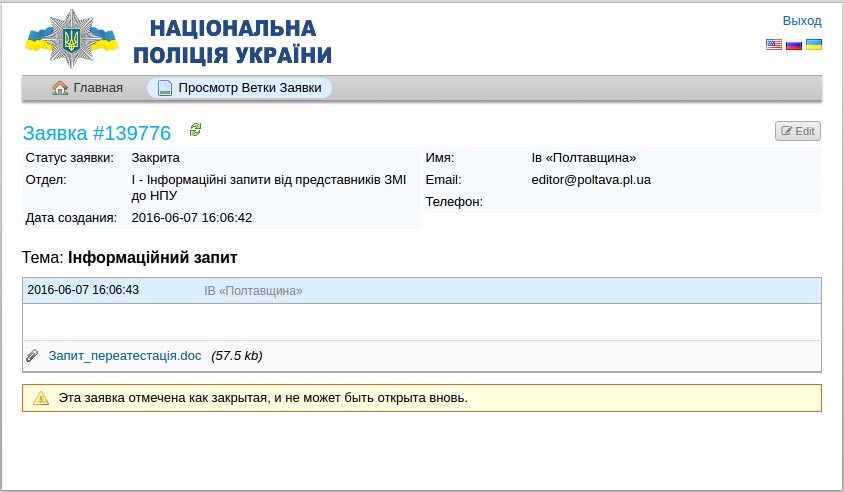Click the document icon in Просмотр Ветки Заявки
Screen dimensions: 844x492
[165, 88]
